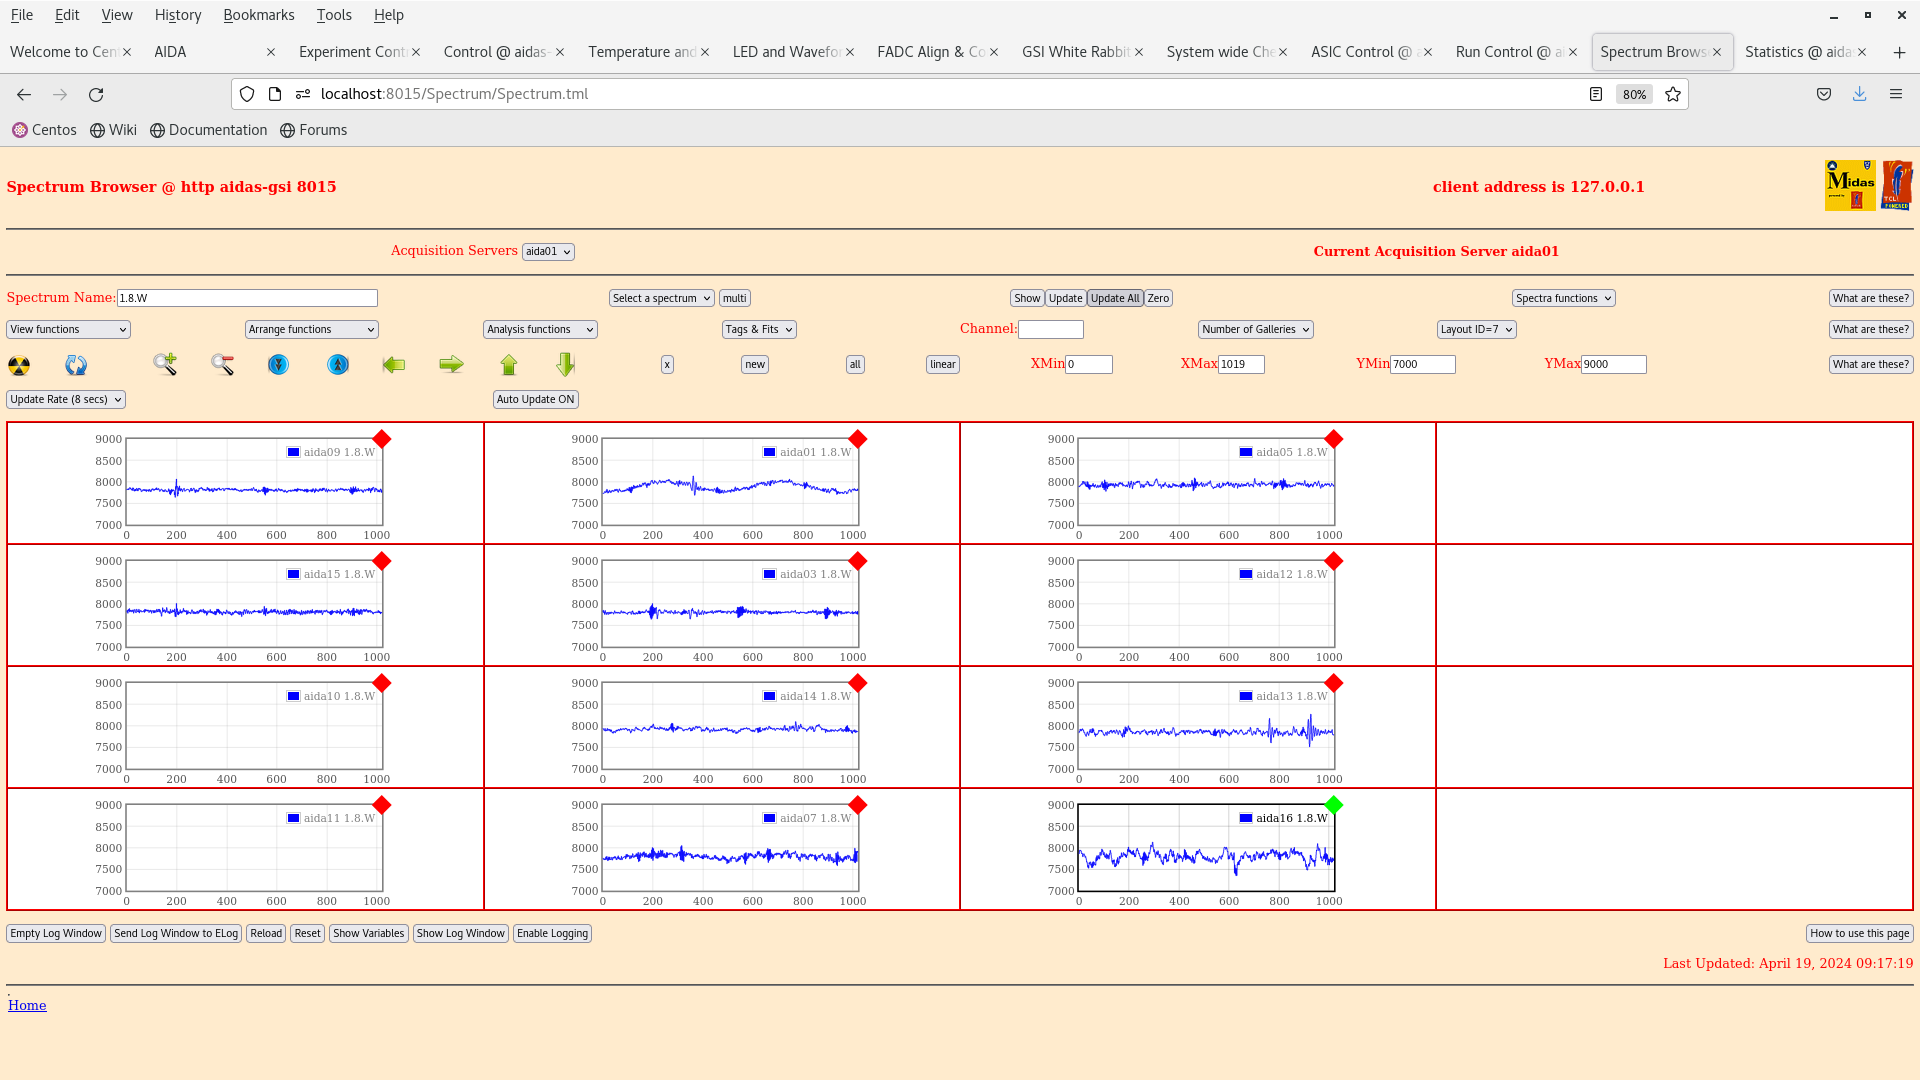Click Enable Logging button
The height and width of the screenshot is (1080, 1920).
552,933
